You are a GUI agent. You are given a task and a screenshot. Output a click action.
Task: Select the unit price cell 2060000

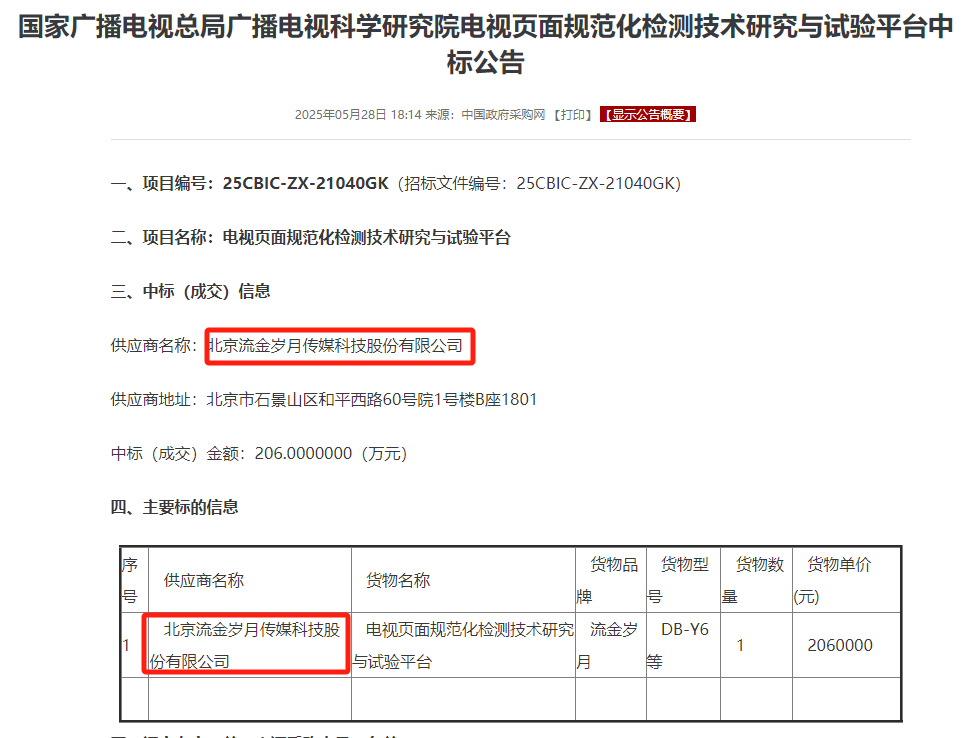point(846,645)
